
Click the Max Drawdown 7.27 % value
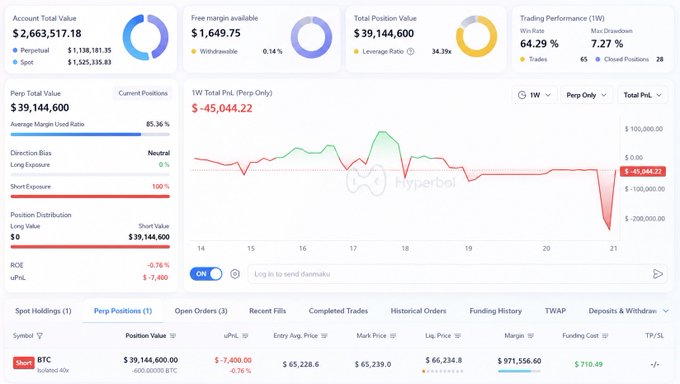point(607,44)
